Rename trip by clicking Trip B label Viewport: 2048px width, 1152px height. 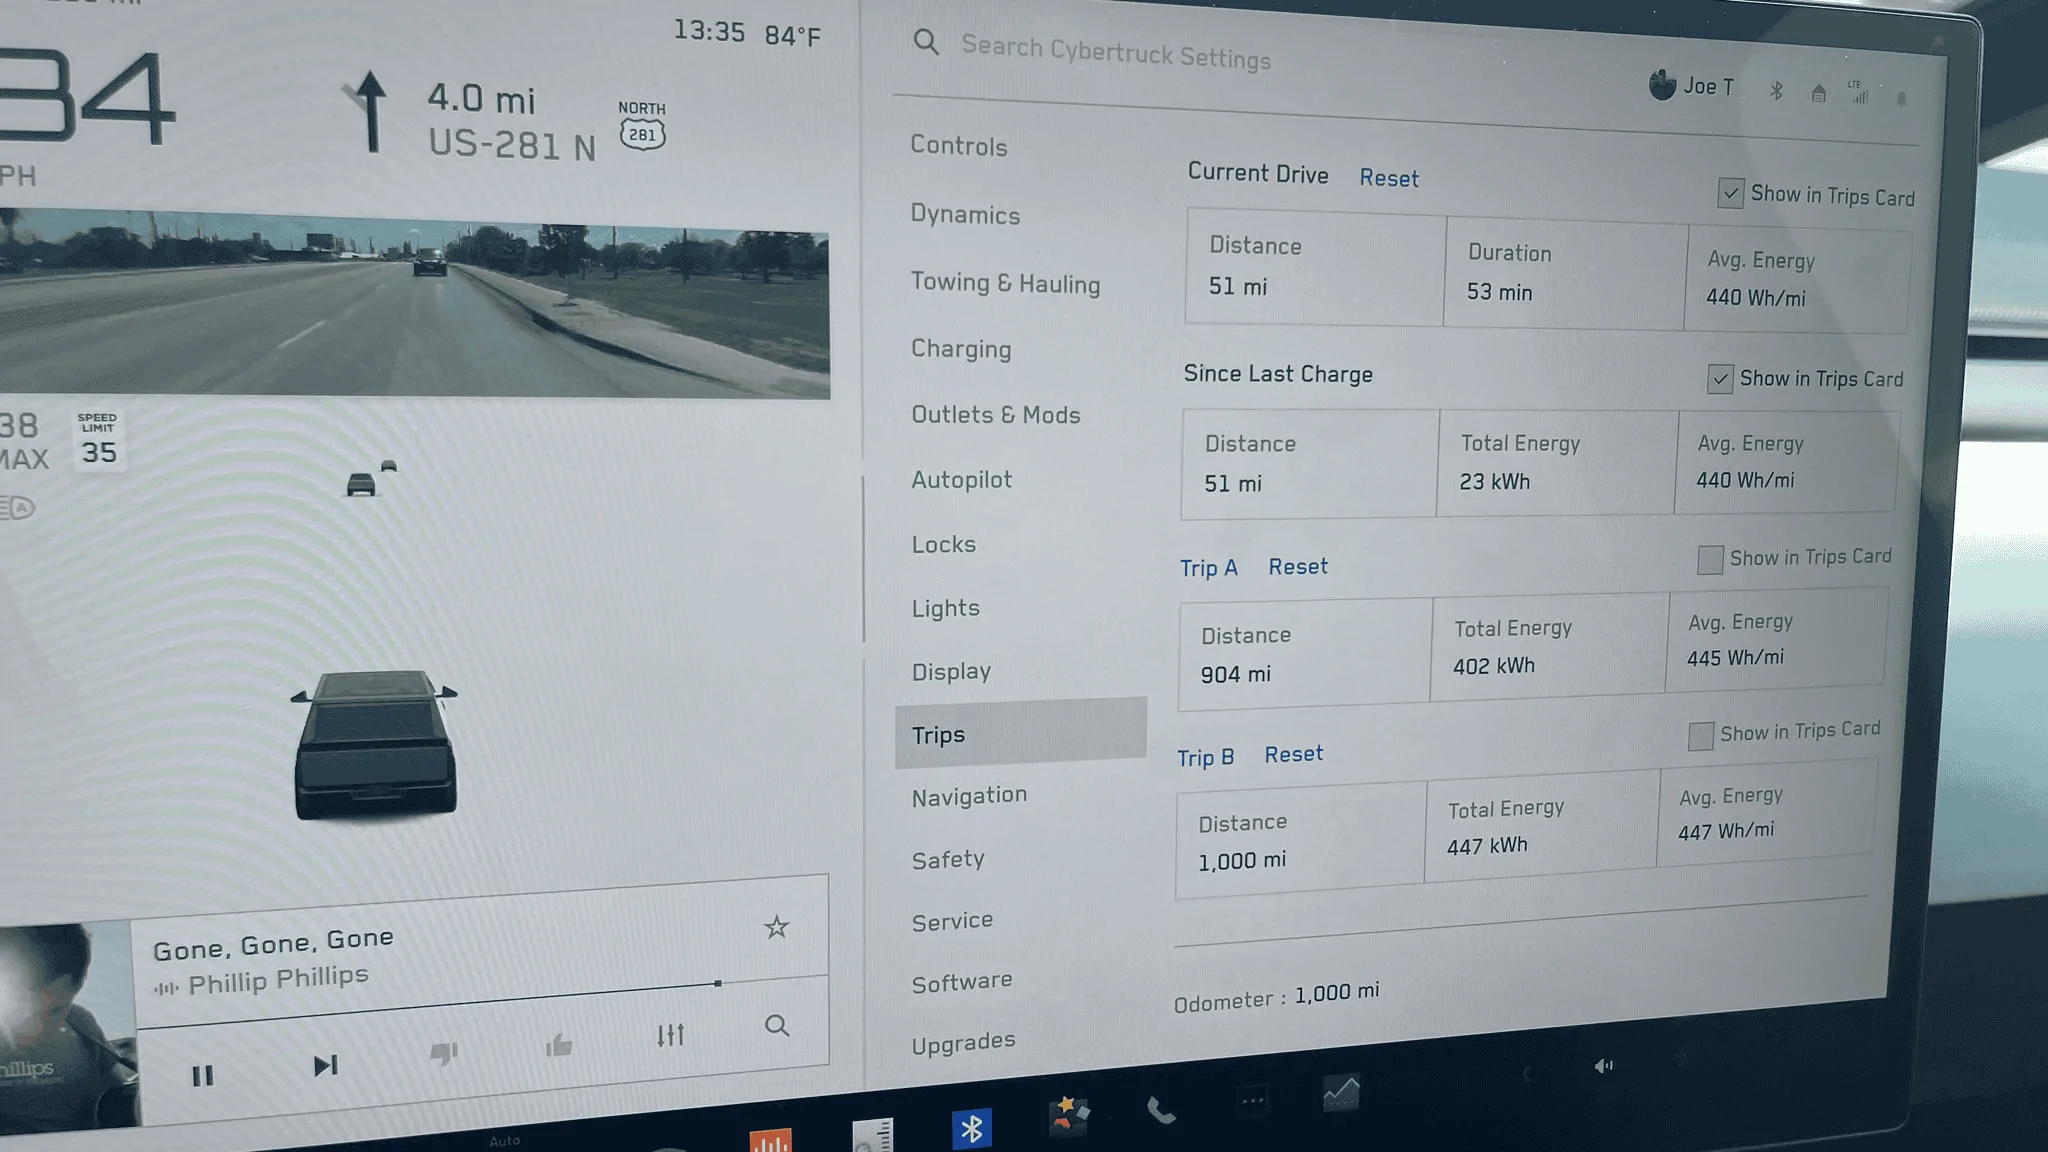click(1205, 758)
